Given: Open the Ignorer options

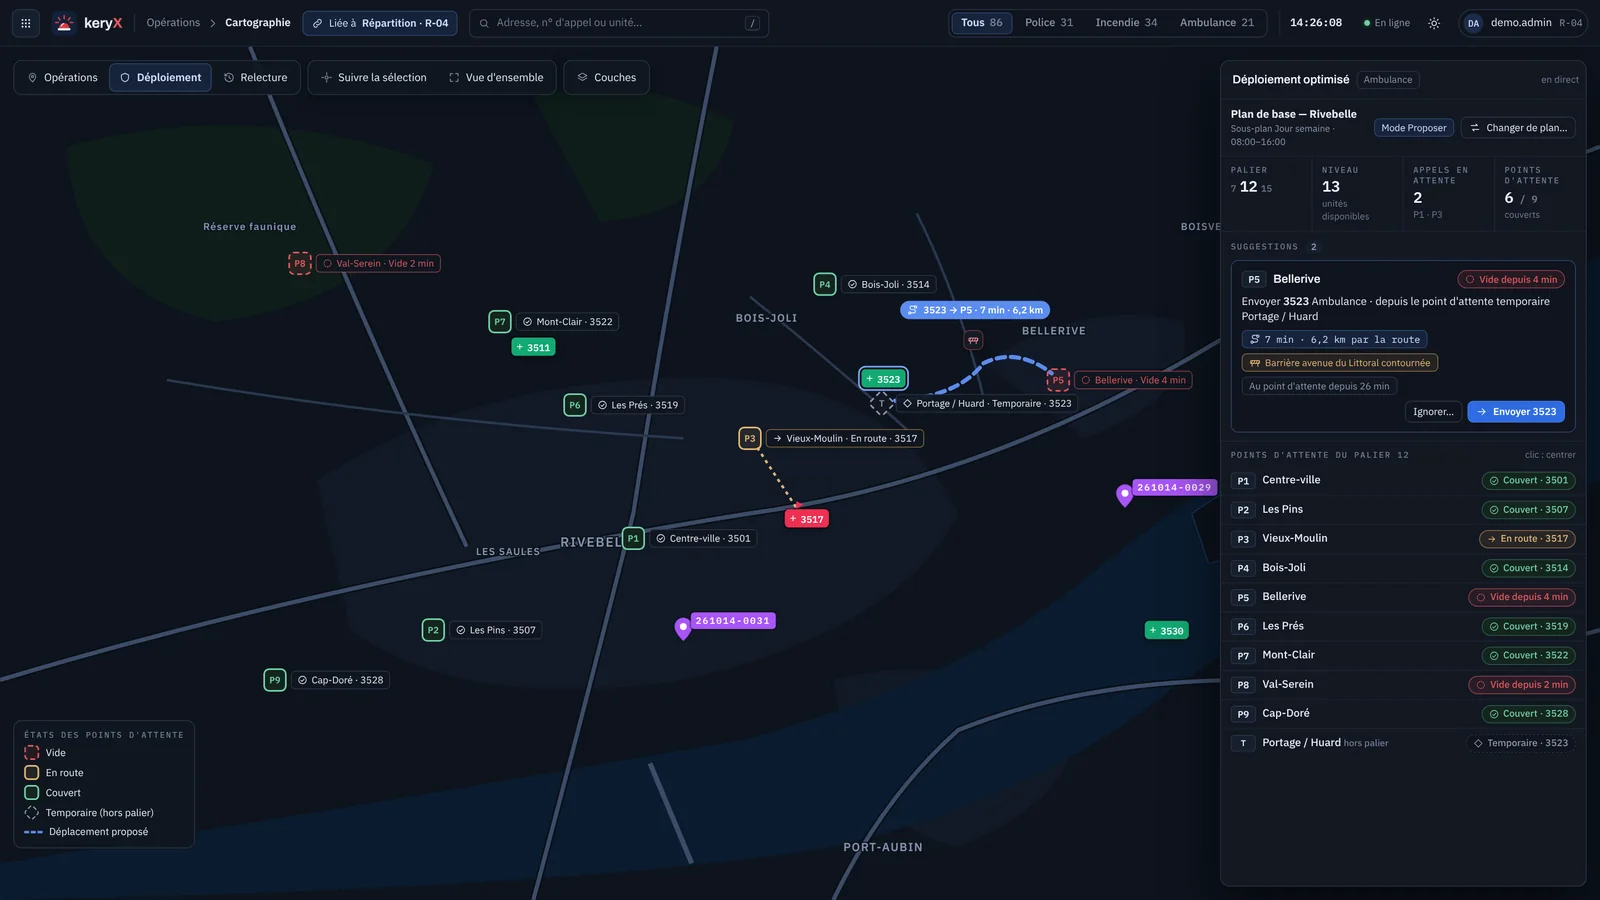Looking at the screenshot, I should click(1433, 412).
